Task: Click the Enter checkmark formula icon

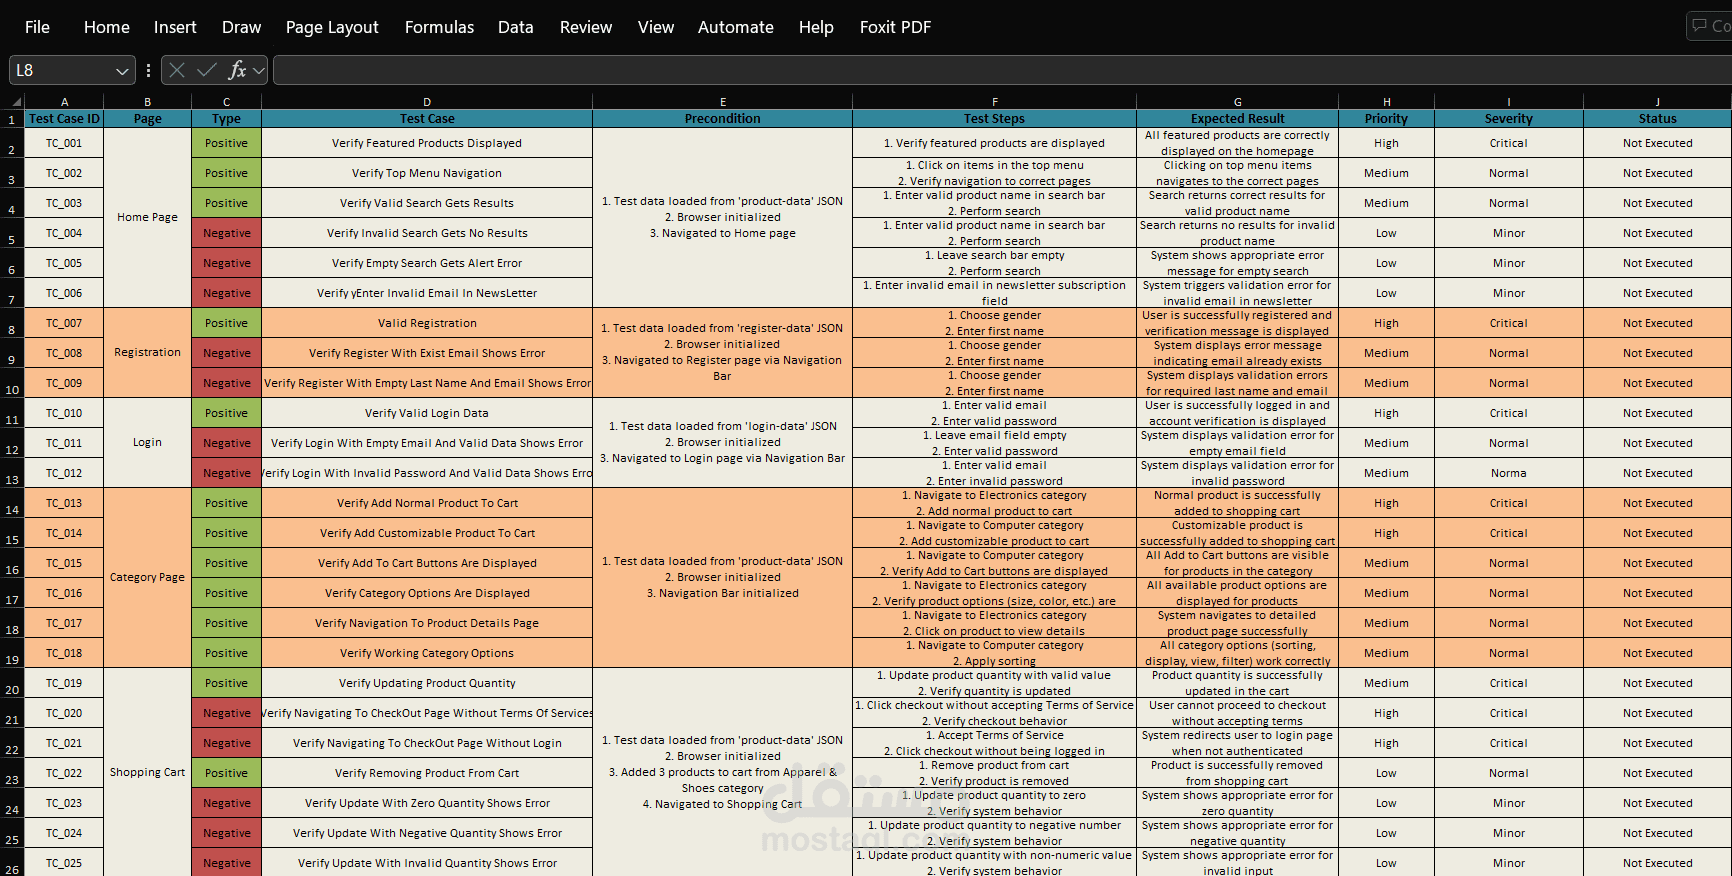Action: tap(207, 70)
